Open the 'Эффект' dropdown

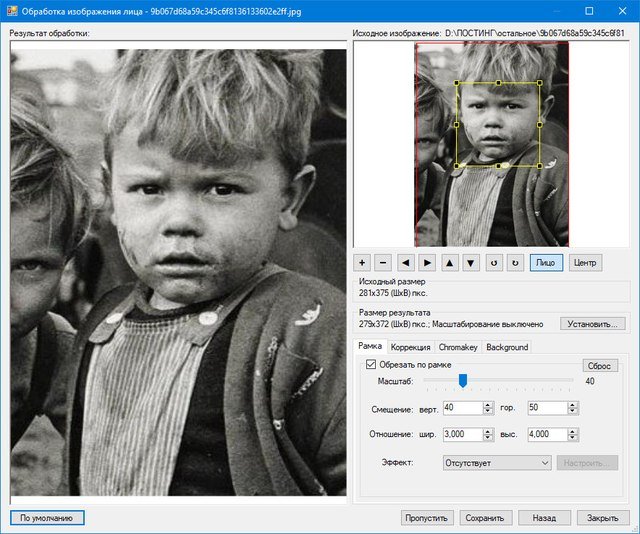[x=497, y=463]
